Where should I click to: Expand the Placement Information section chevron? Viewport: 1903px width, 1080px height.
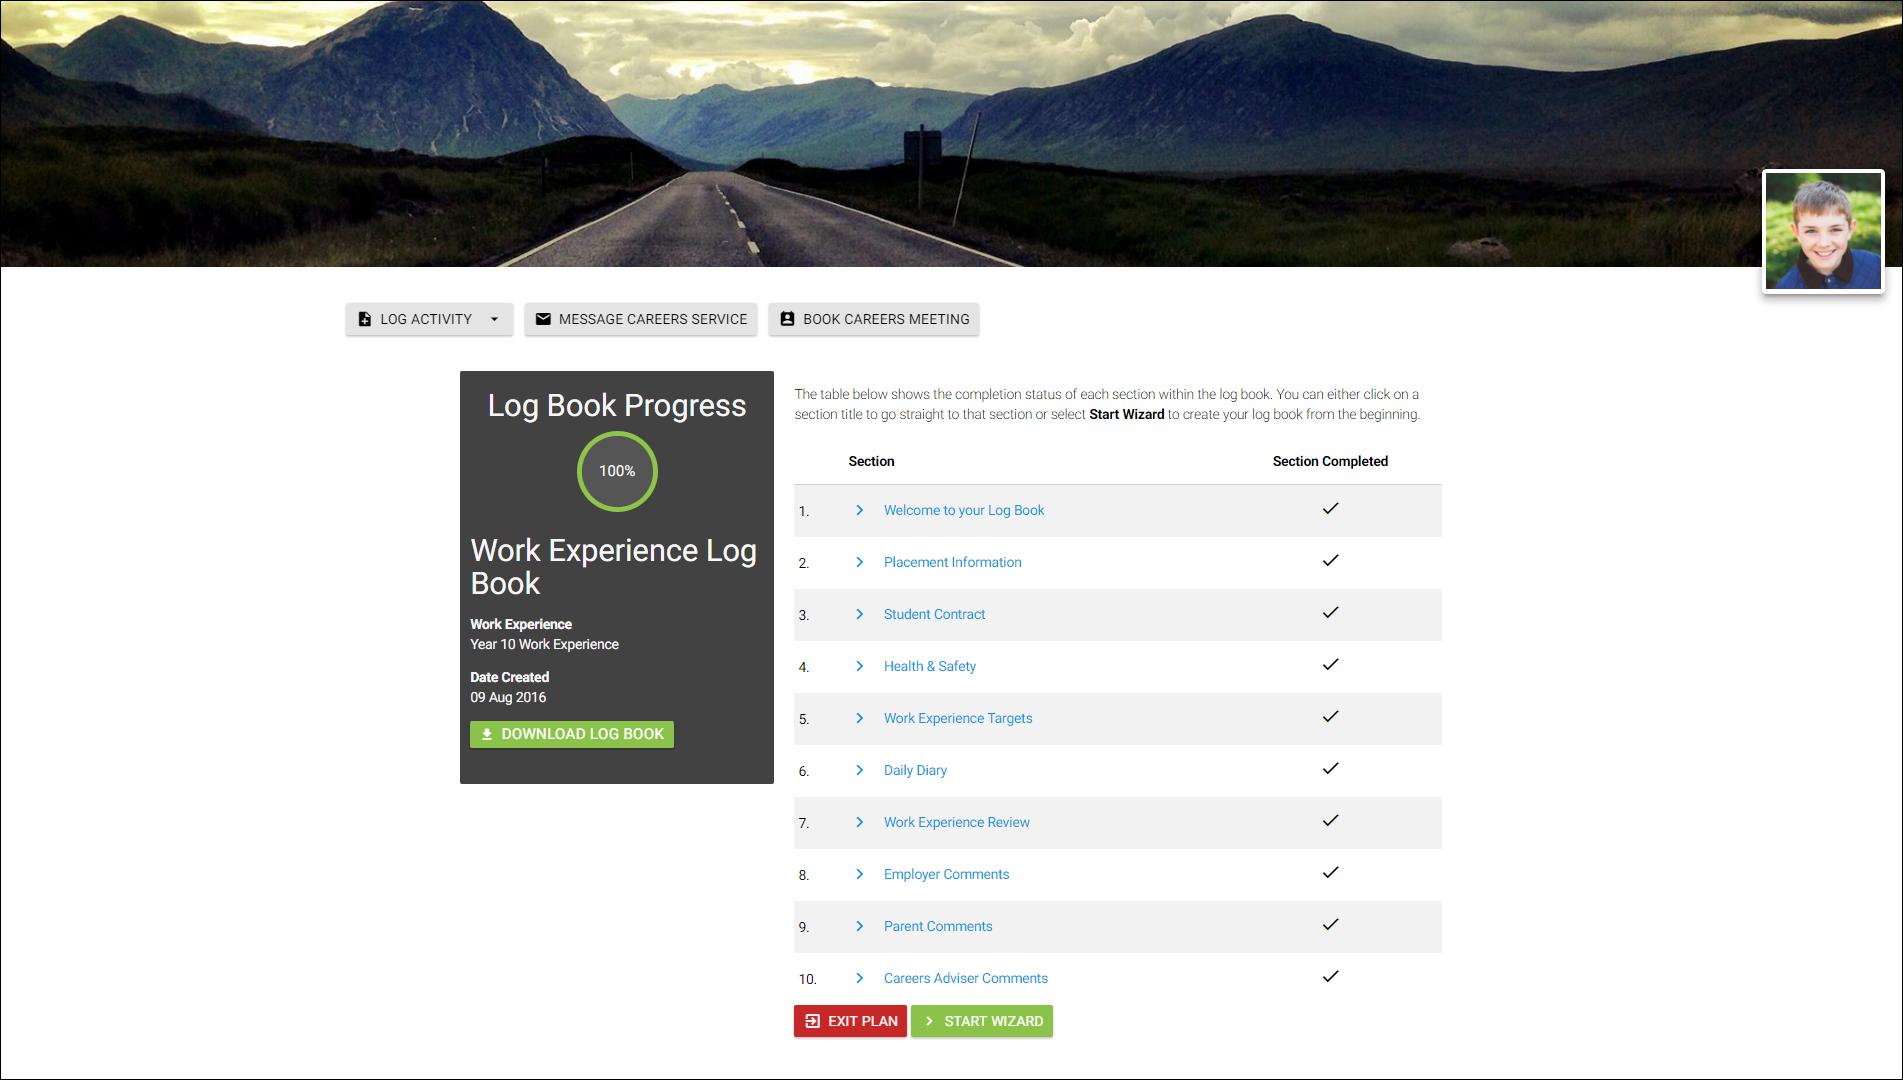coord(859,562)
